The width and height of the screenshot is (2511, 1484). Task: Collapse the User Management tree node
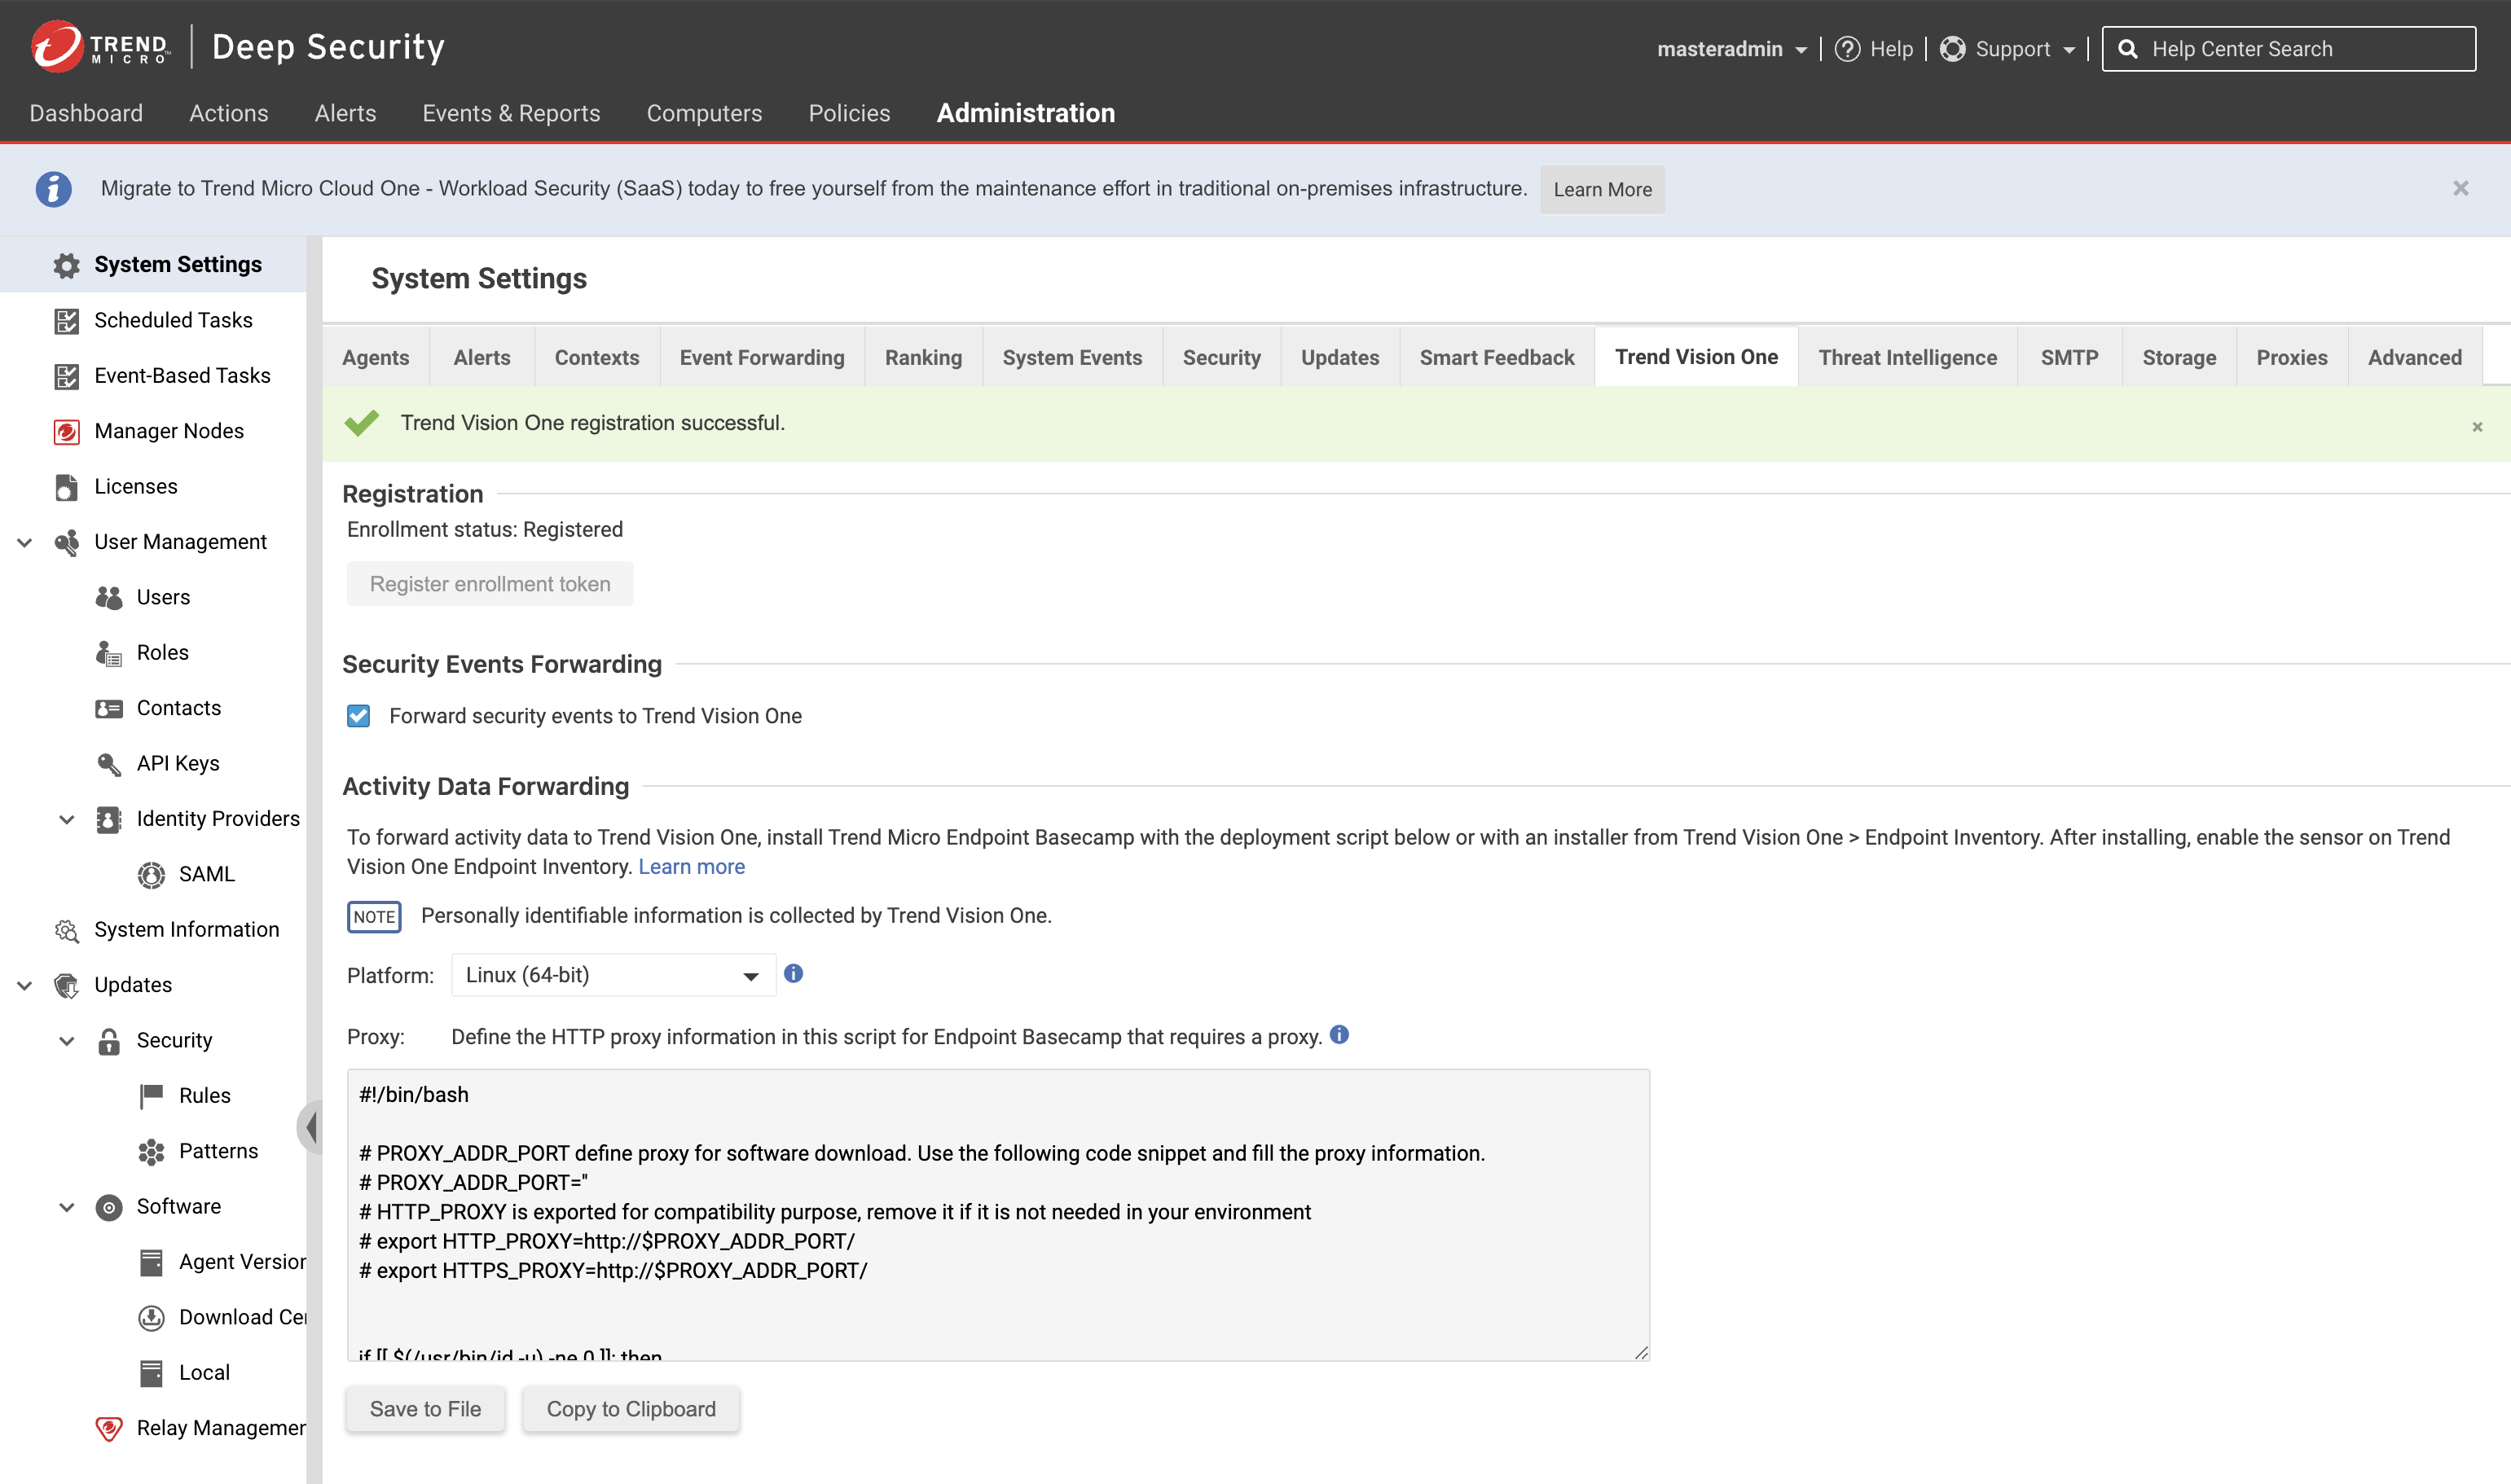(x=25, y=542)
